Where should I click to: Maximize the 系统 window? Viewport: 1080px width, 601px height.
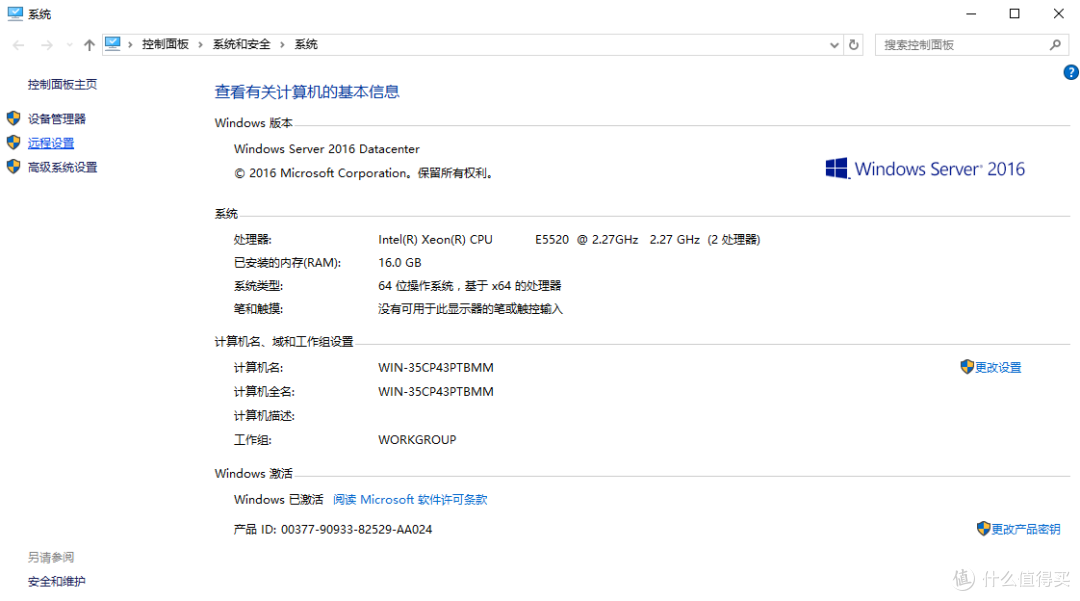click(1015, 14)
